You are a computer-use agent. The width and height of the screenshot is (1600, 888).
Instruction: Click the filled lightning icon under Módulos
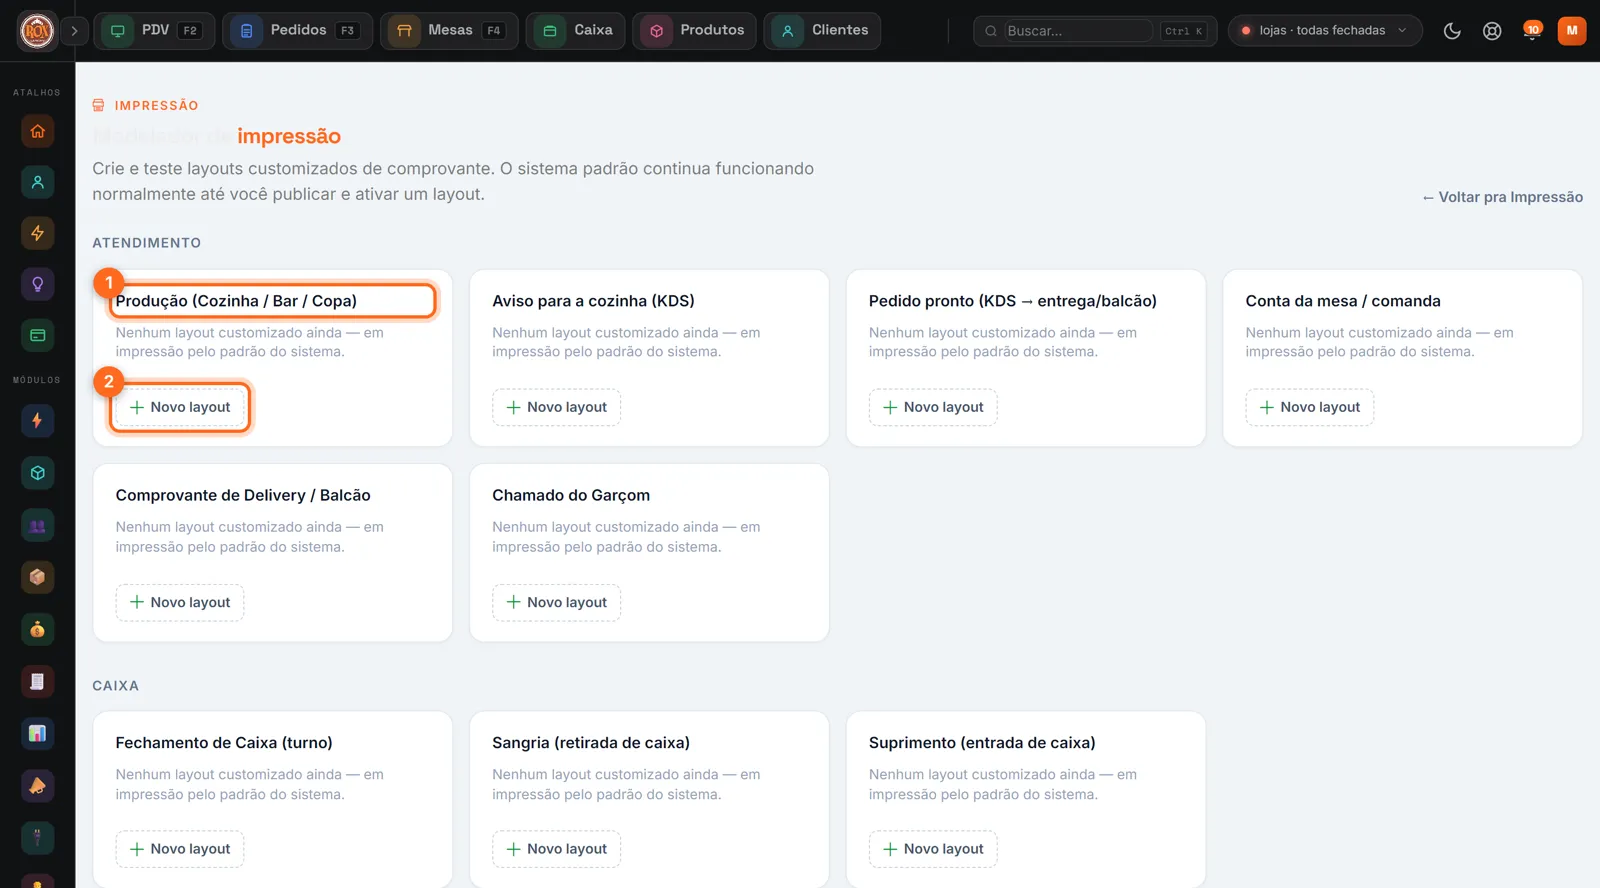pos(38,420)
